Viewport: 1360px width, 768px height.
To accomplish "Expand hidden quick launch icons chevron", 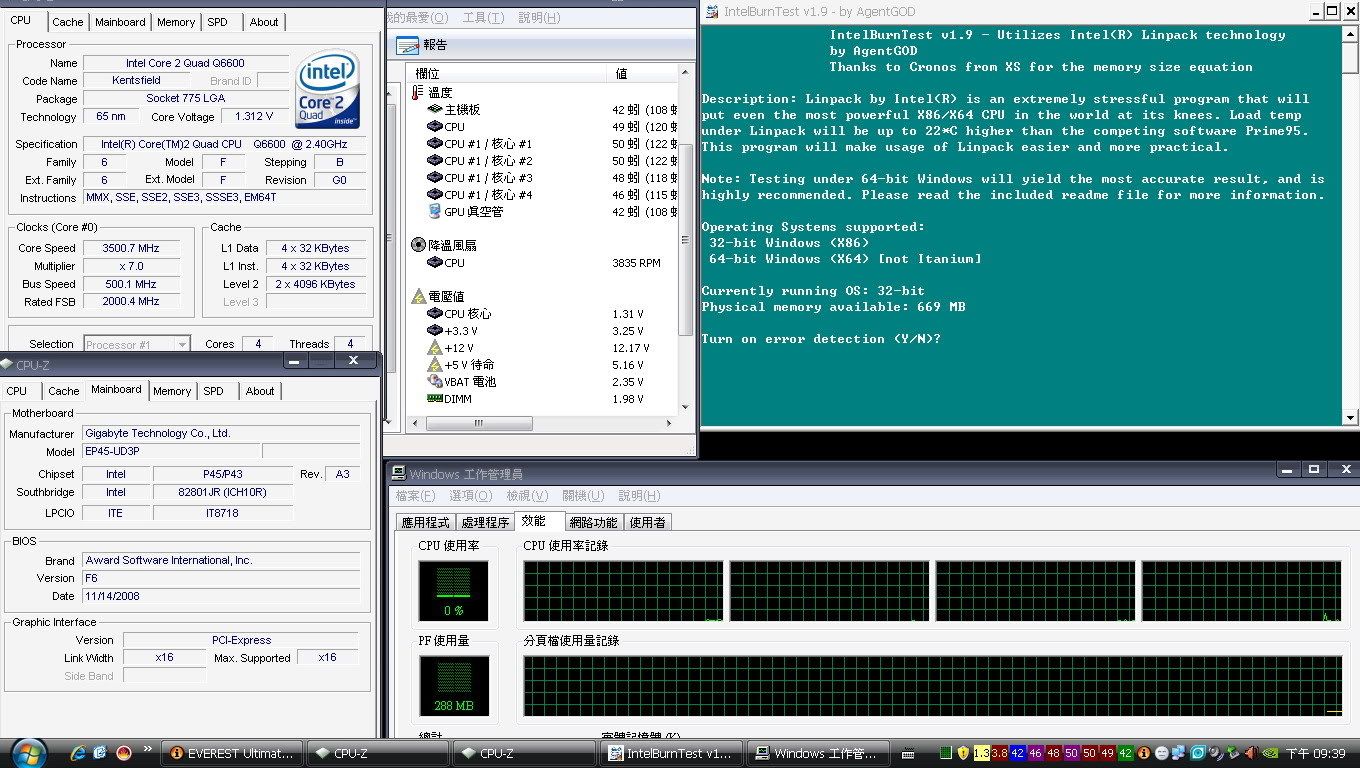I will [x=149, y=748].
